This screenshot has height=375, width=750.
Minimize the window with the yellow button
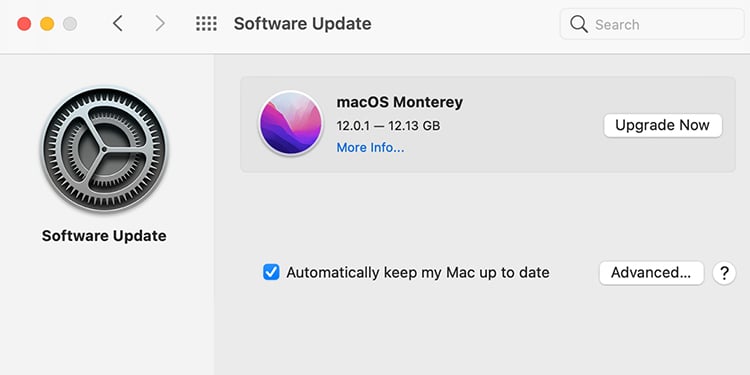point(47,24)
